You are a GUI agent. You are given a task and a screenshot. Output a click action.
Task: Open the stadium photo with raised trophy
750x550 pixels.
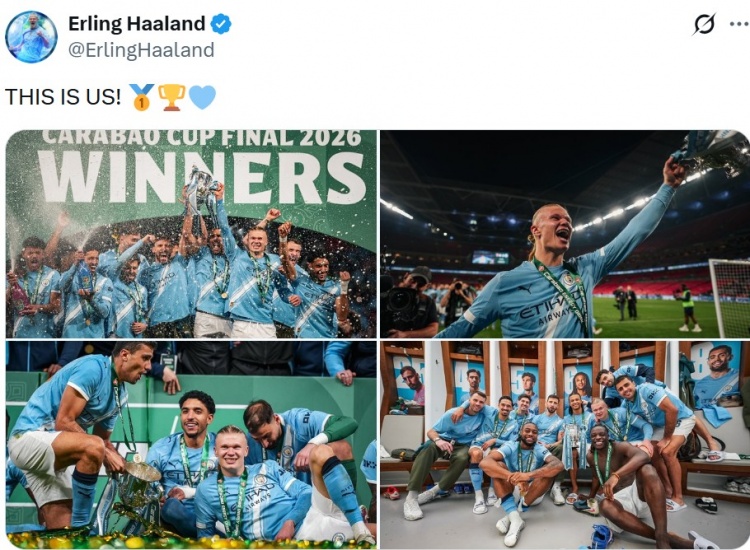click(565, 234)
